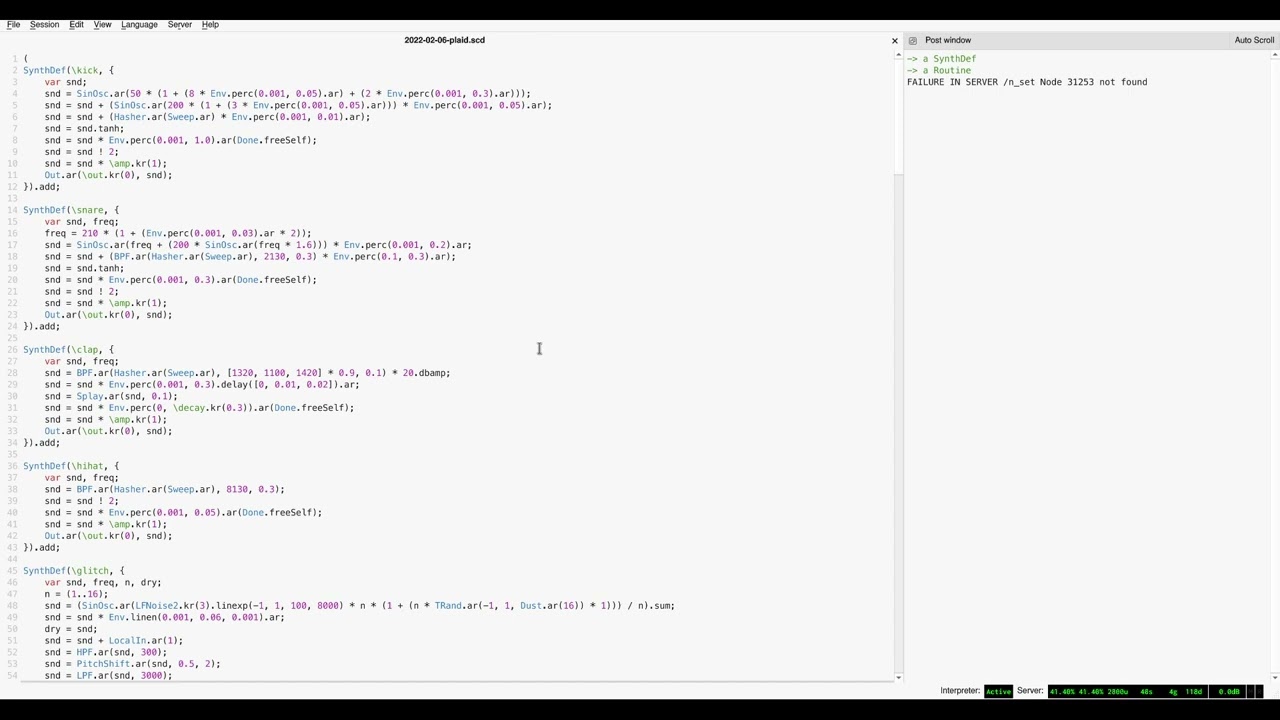1280x720 pixels.
Task: Click the 'var snd, freq, n, dry;' line
Action: pyautogui.click(x=103, y=582)
